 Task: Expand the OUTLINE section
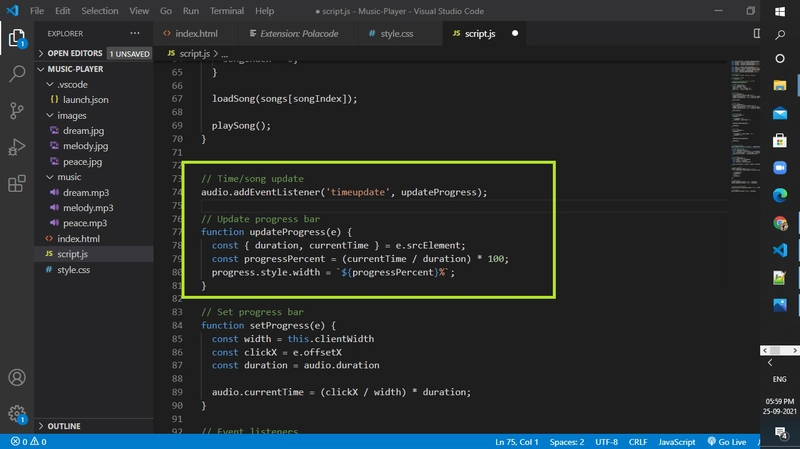(x=64, y=426)
